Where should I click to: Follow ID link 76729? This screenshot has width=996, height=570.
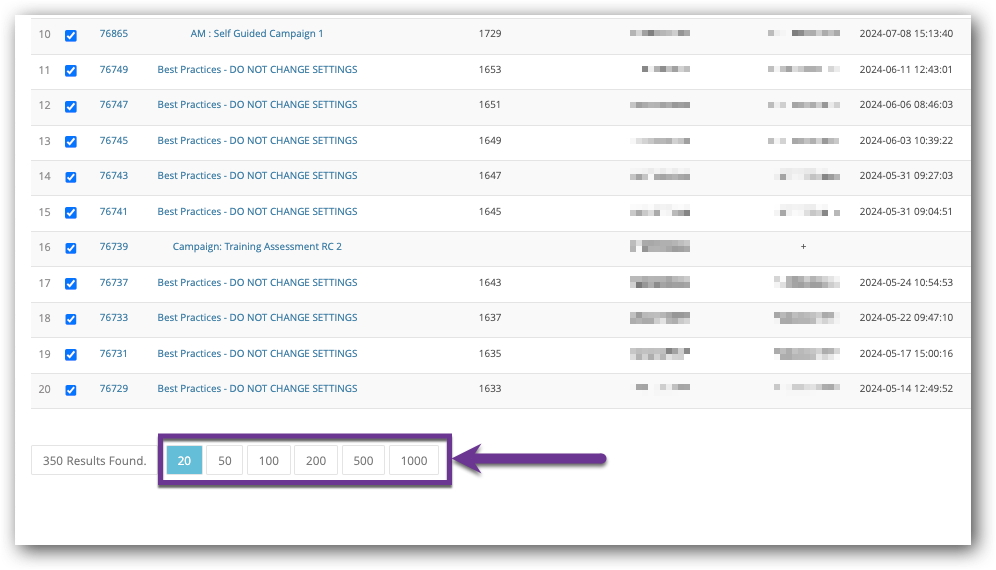(x=114, y=388)
